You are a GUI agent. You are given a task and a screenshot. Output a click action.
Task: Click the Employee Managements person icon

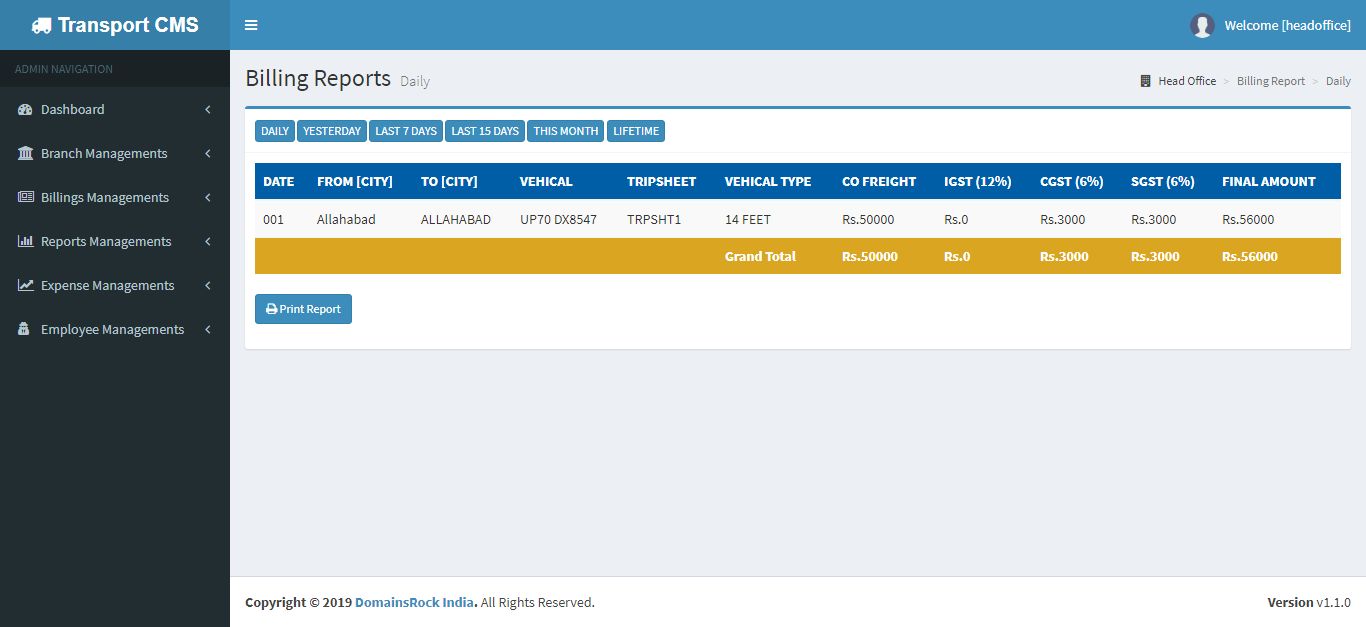pos(24,329)
